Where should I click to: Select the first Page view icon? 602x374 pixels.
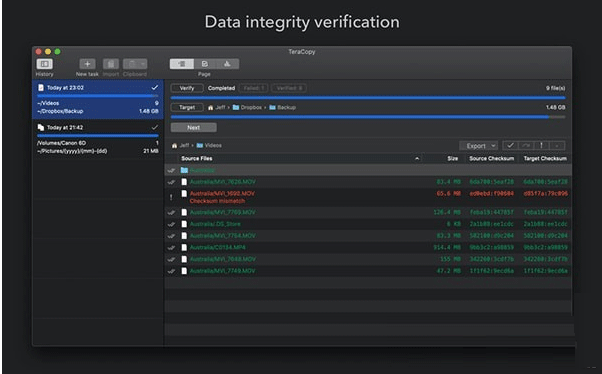point(182,64)
